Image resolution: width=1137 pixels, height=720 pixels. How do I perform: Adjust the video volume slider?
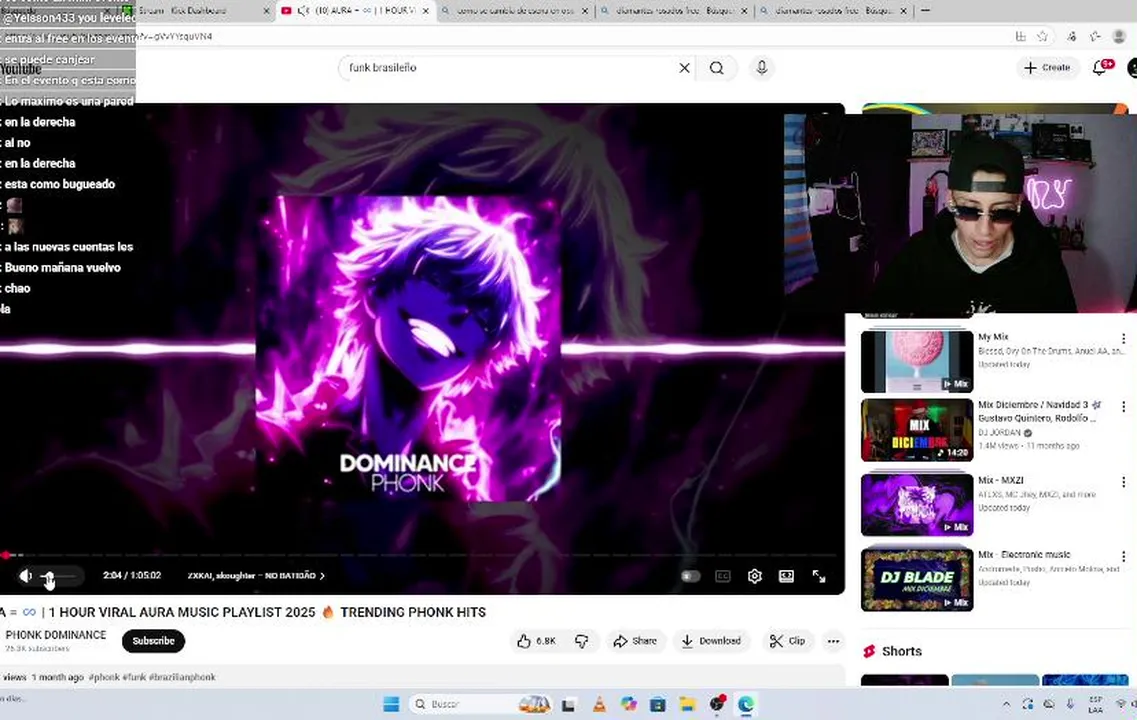point(58,576)
